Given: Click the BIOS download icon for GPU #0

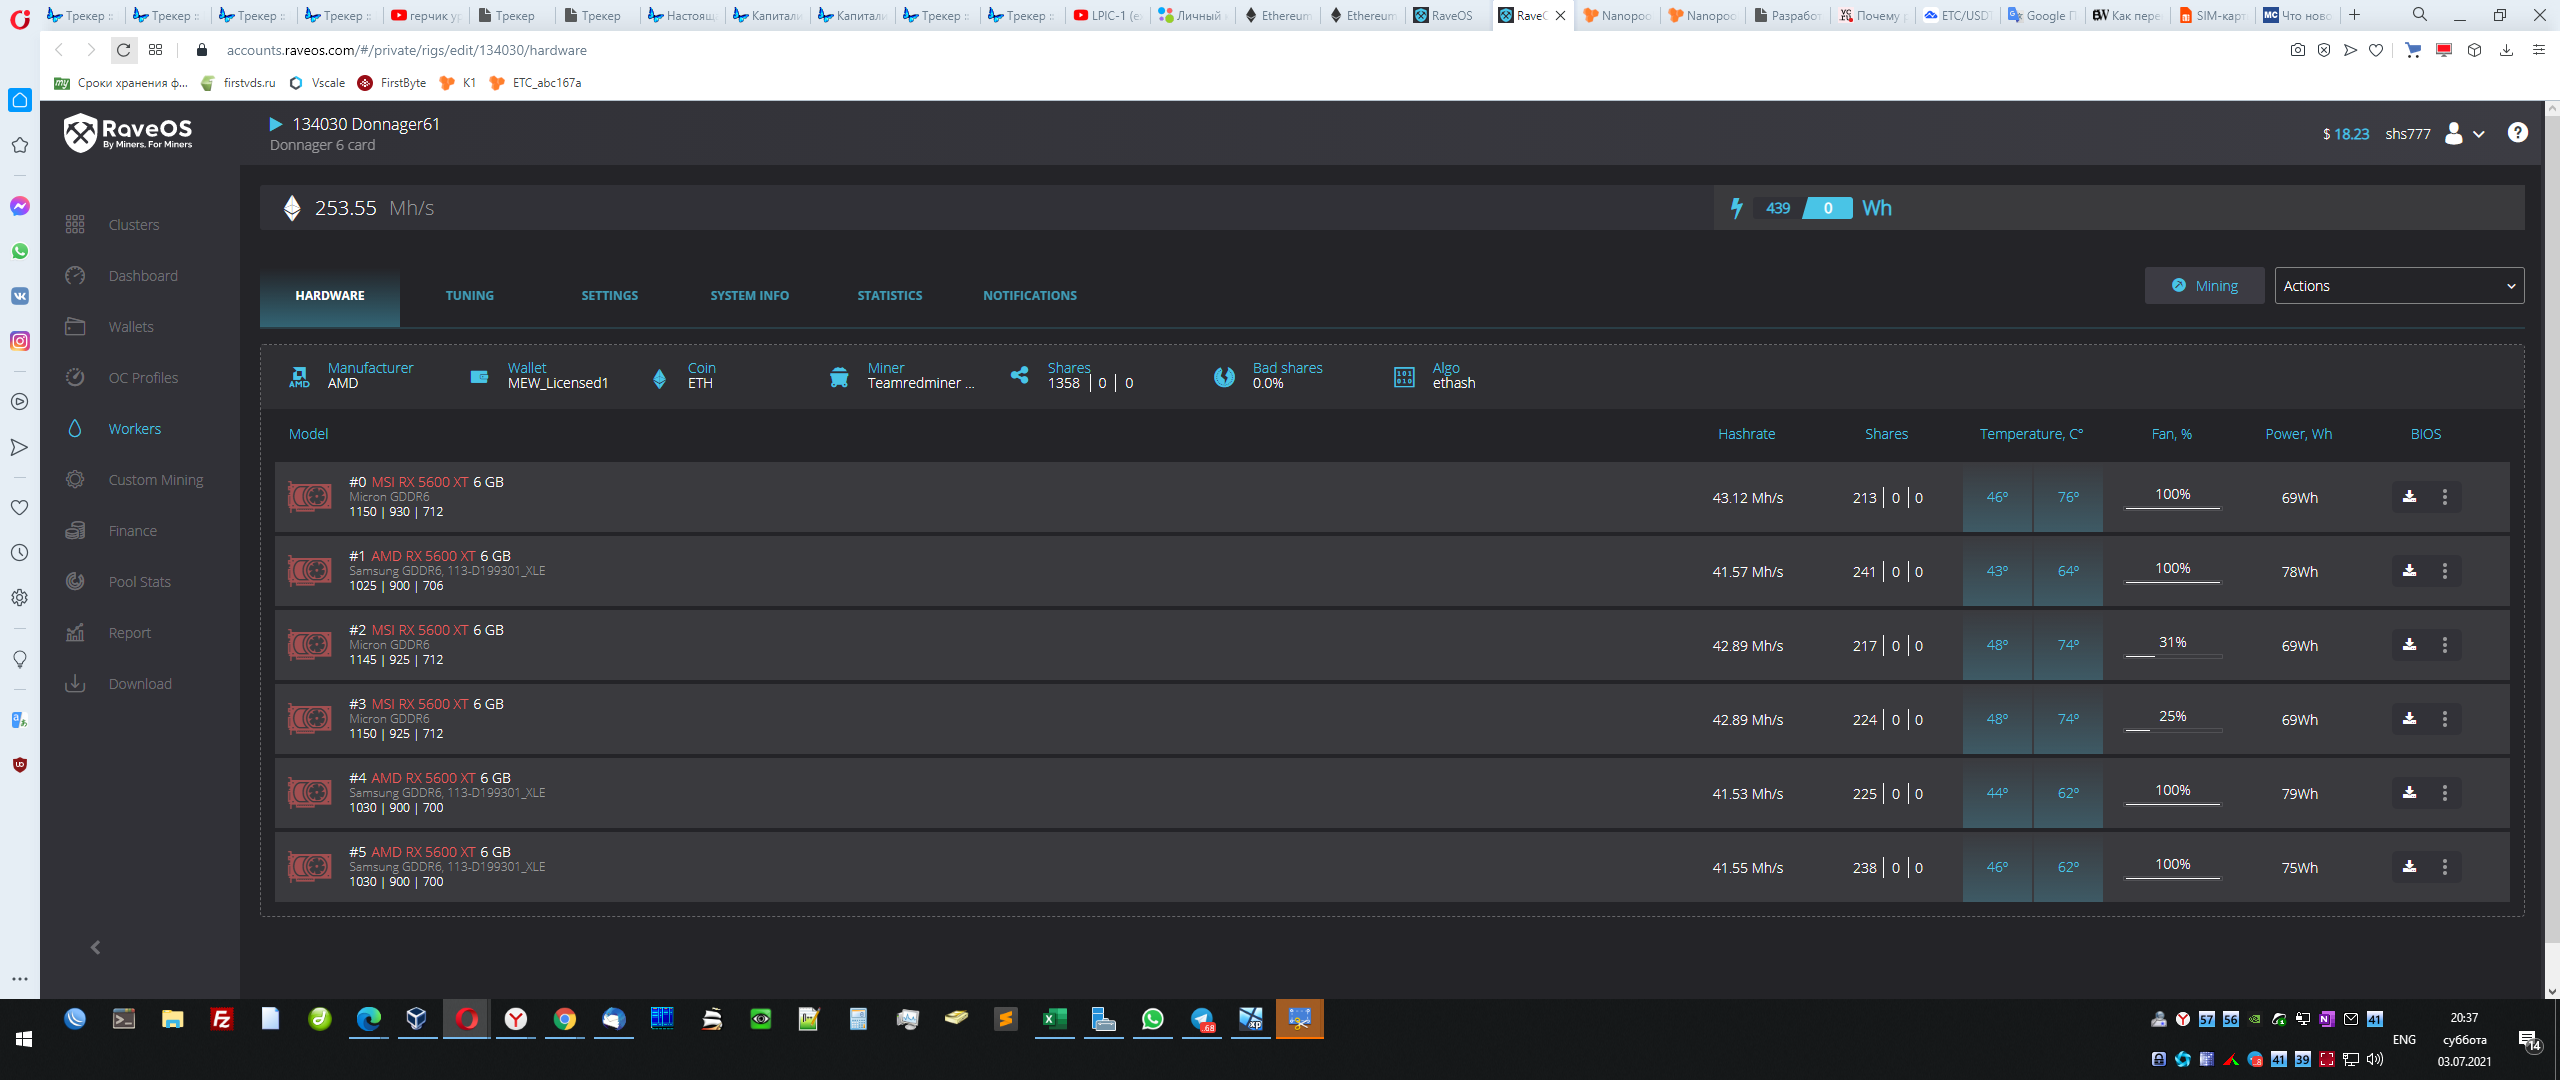Looking at the screenshot, I should point(2409,497).
